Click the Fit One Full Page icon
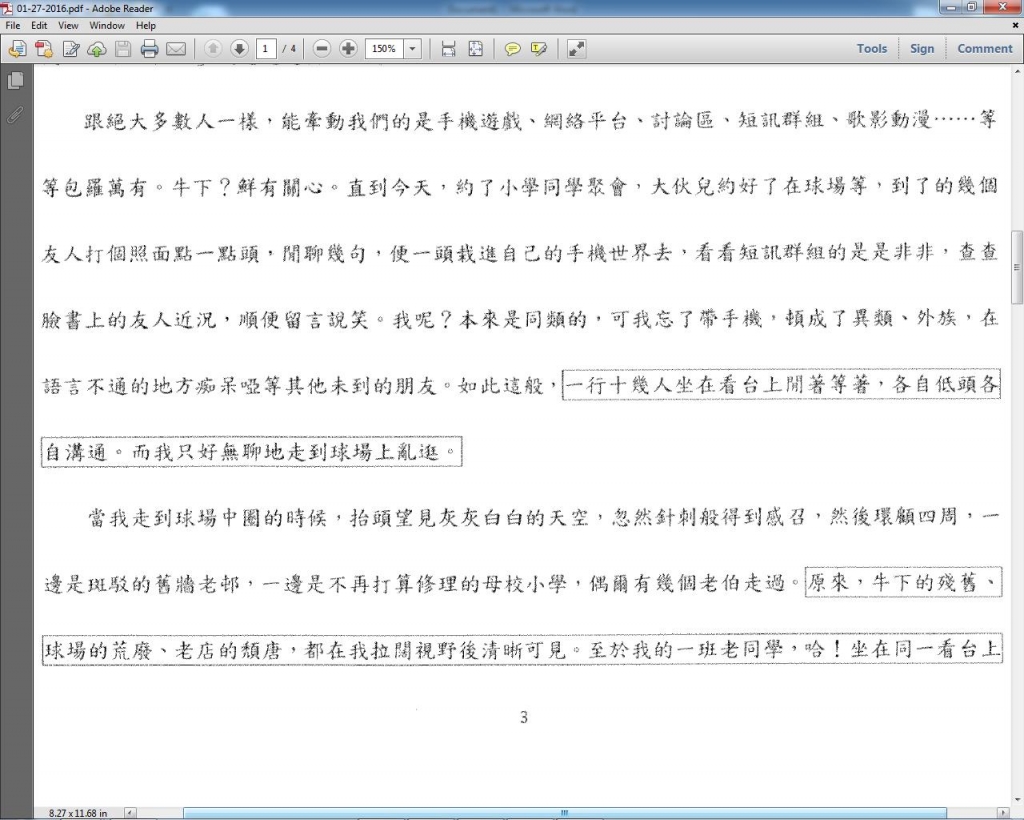This screenshot has height=820, width=1024. coord(475,49)
